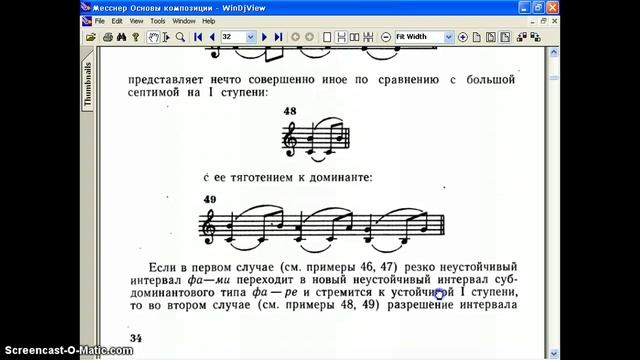Minimize the inner document window
The image size is (640, 360).
coord(533,21)
